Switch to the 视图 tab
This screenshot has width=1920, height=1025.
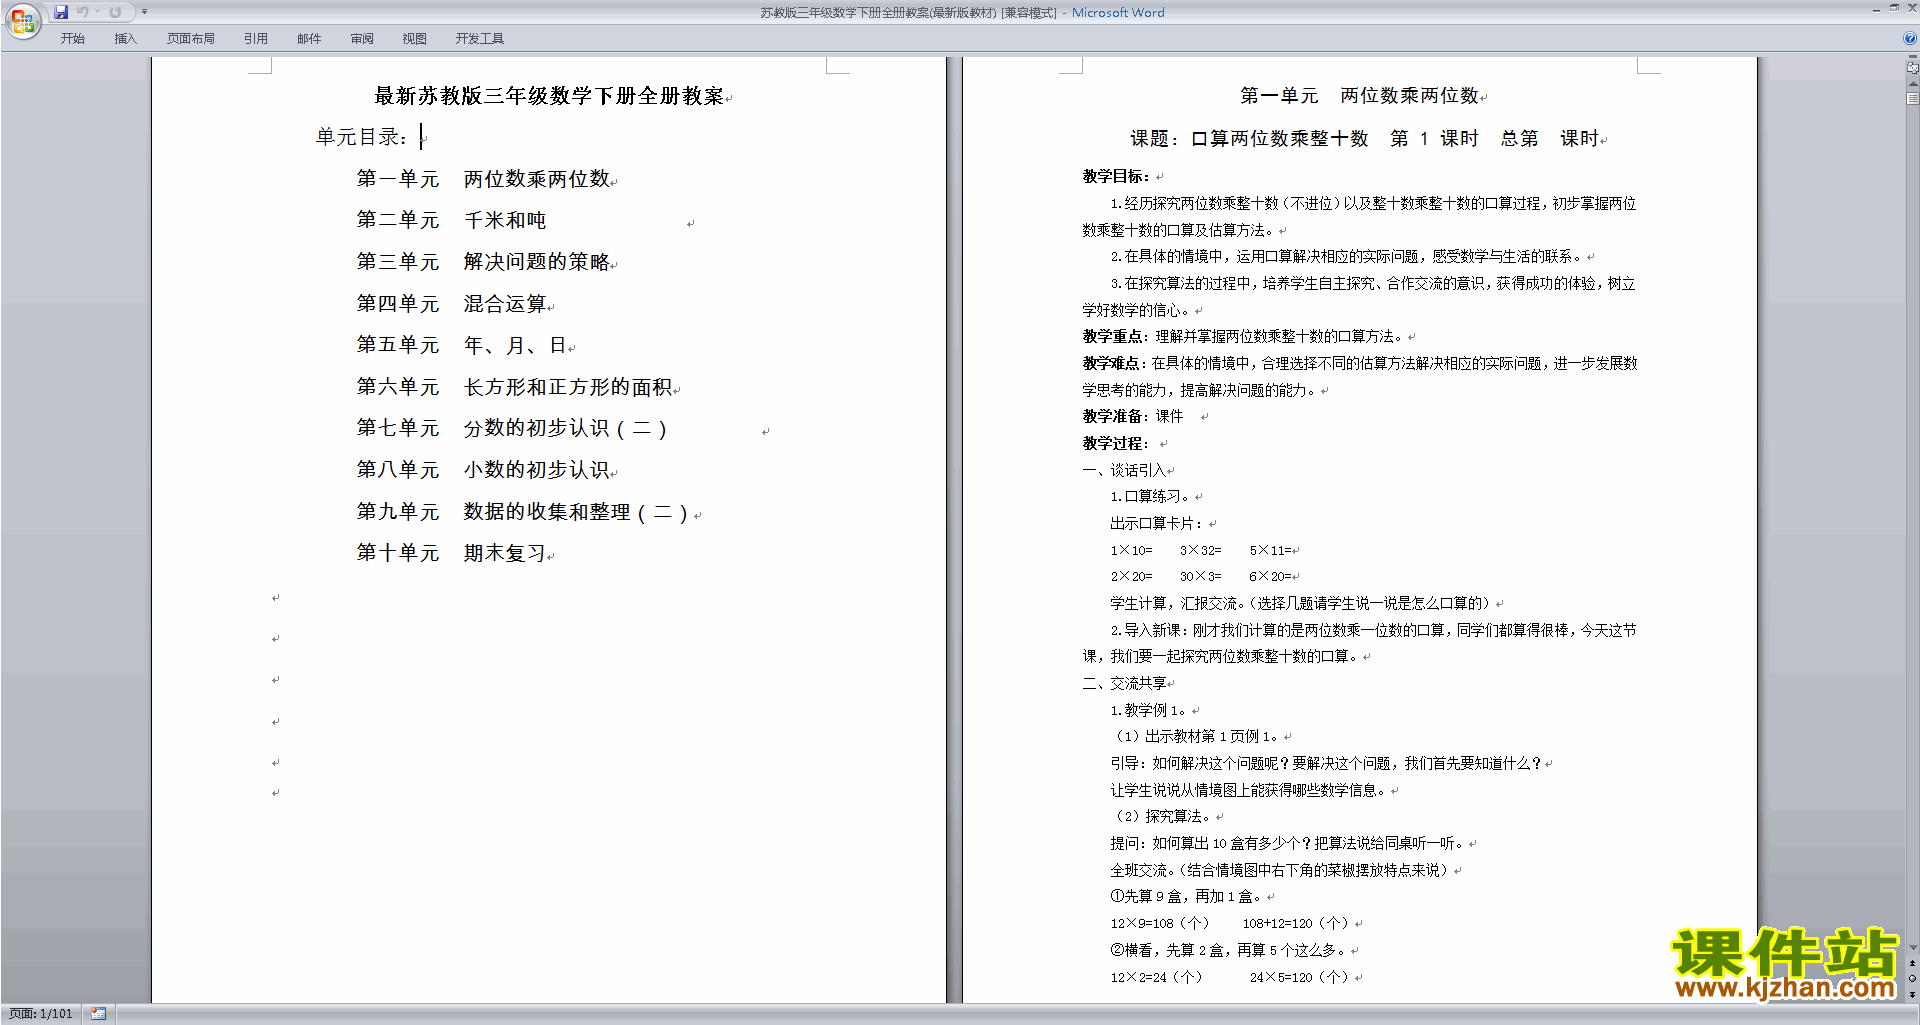pyautogui.click(x=414, y=39)
